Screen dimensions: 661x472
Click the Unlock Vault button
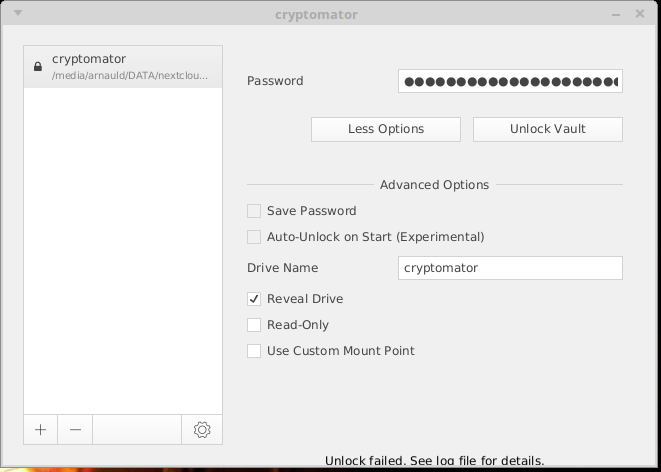548,129
